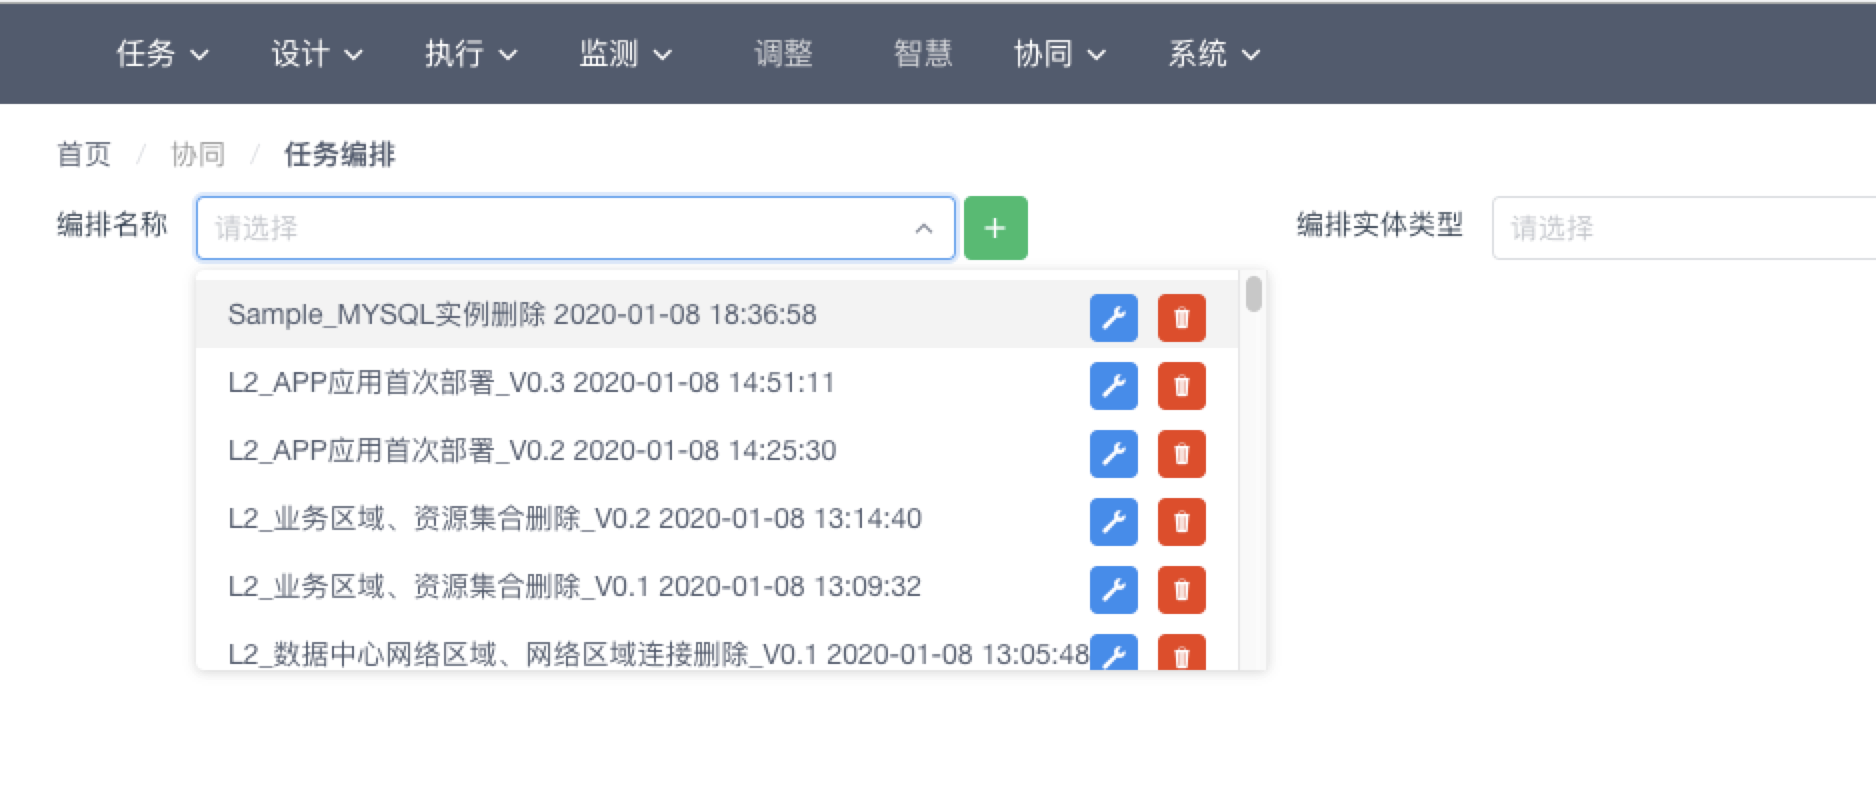1876x800 pixels.
Task: Edit L2_APP应用首次部署_V0.3 via wrench icon
Action: 1113,386
